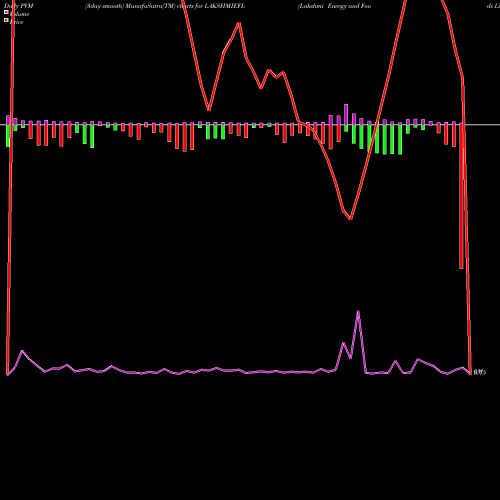The image size is (500, 500).
Task: Click the 'Volume' legend label
Action: click(x=19, y=14)
